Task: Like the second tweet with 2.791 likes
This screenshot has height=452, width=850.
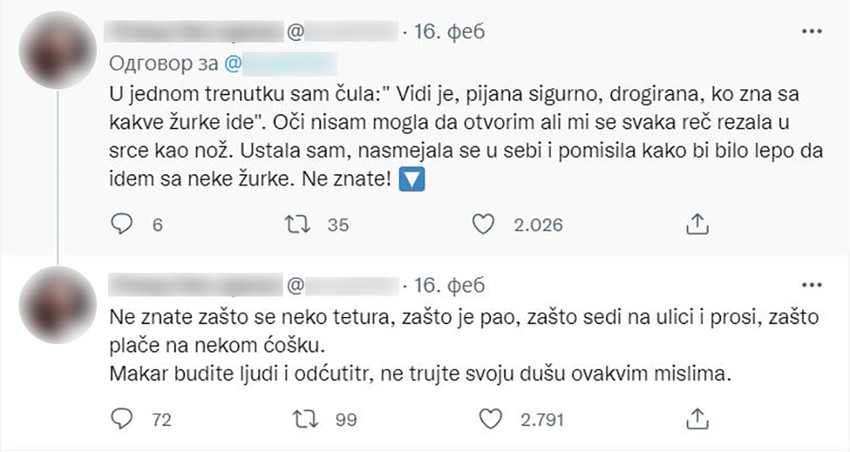Action: 491,418
